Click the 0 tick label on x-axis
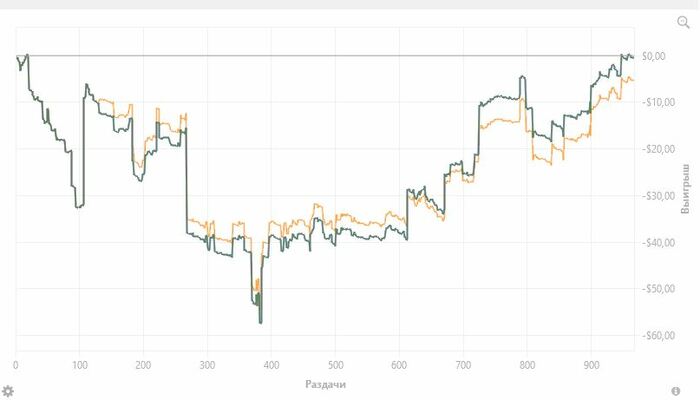The image size is (700, 400). point(16,365)
